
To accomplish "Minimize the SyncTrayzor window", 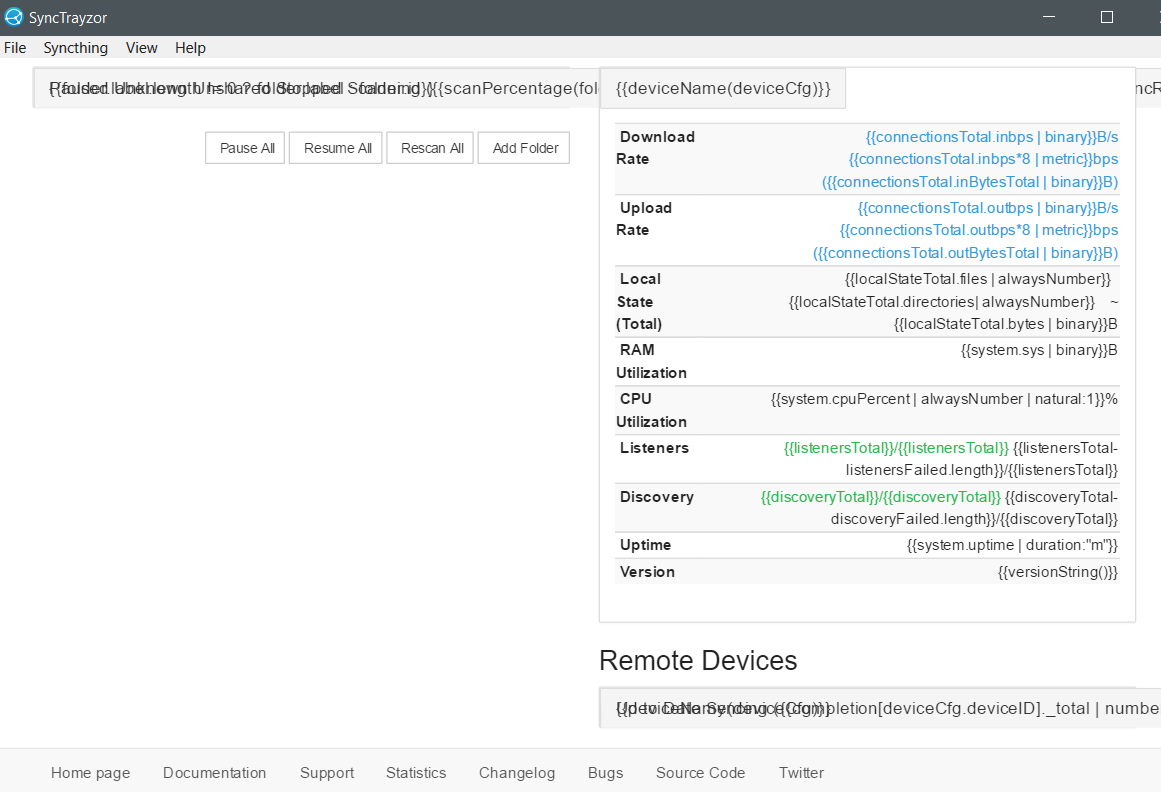I will [1048, 17].
